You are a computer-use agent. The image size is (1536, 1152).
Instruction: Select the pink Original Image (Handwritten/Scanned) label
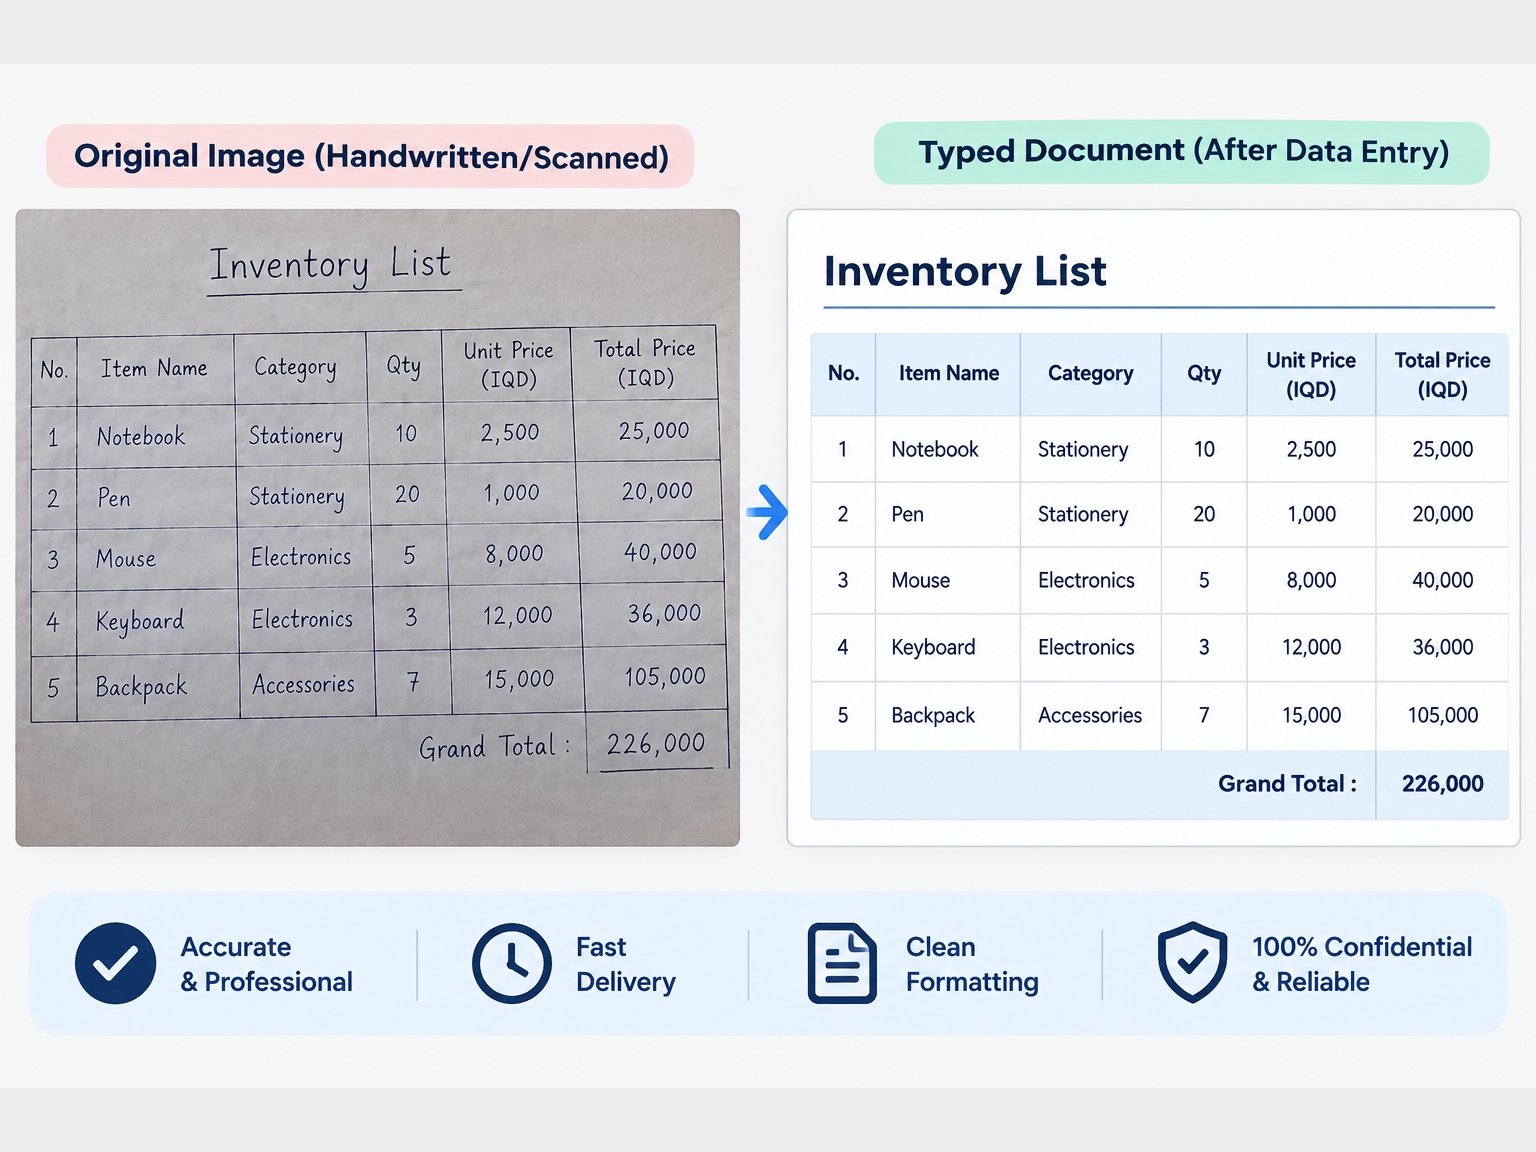coord(370,156)
